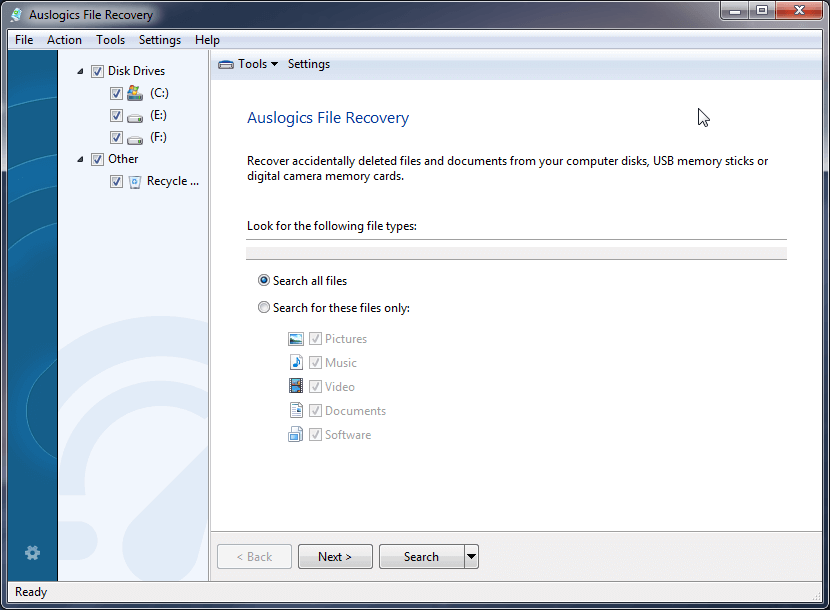Open the Action menu
This screenshot has height=610, width=830.
pos(64,40)
